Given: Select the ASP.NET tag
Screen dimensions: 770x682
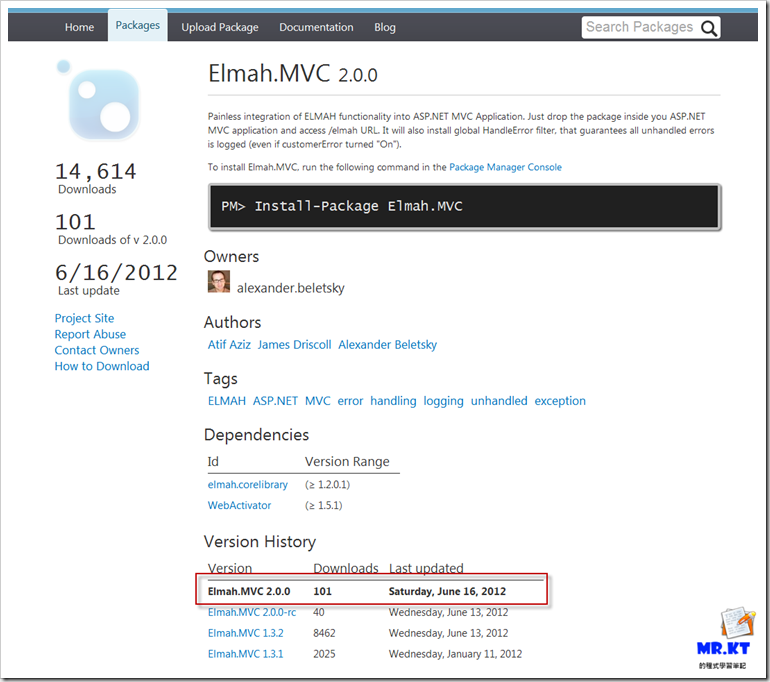Looking at the screenshot, I should point(275,401).
